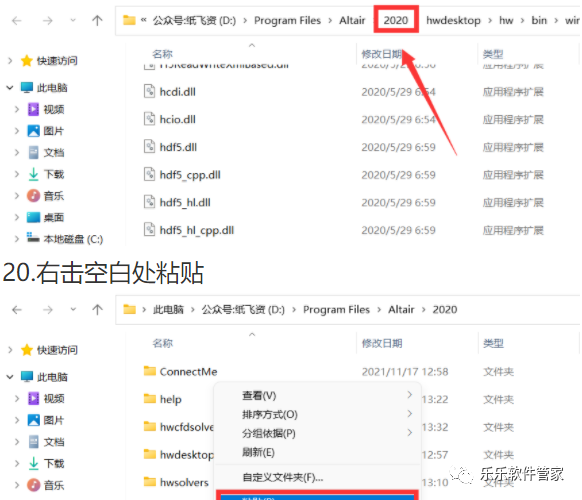The image size is (582, 500).
Task: Select hdf5_hl.dll file name
Action: (185, 202)
